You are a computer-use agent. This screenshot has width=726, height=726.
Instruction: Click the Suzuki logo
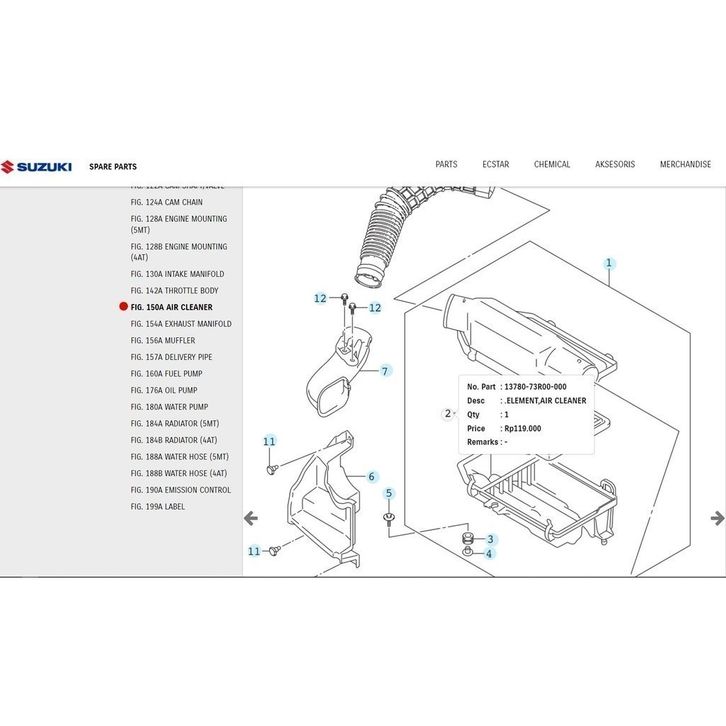(36, 166)
